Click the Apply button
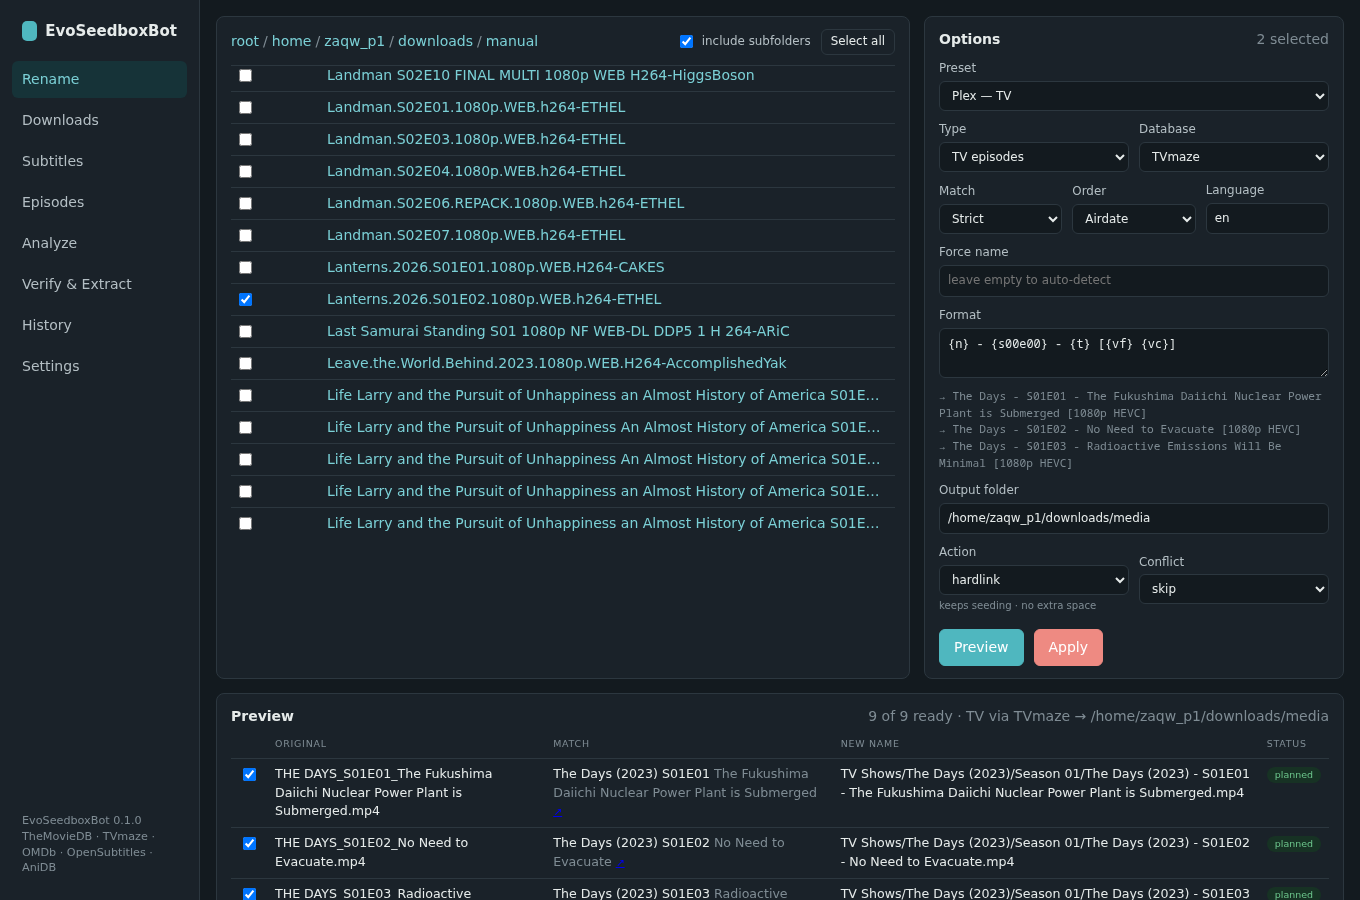The image size is (1360, 900). [1068, 647]
